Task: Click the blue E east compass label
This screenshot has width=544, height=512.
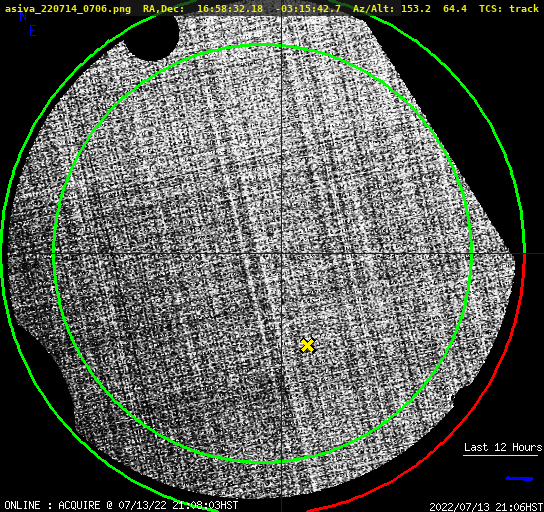Action: pyautogui.click(x=33, y=31)
